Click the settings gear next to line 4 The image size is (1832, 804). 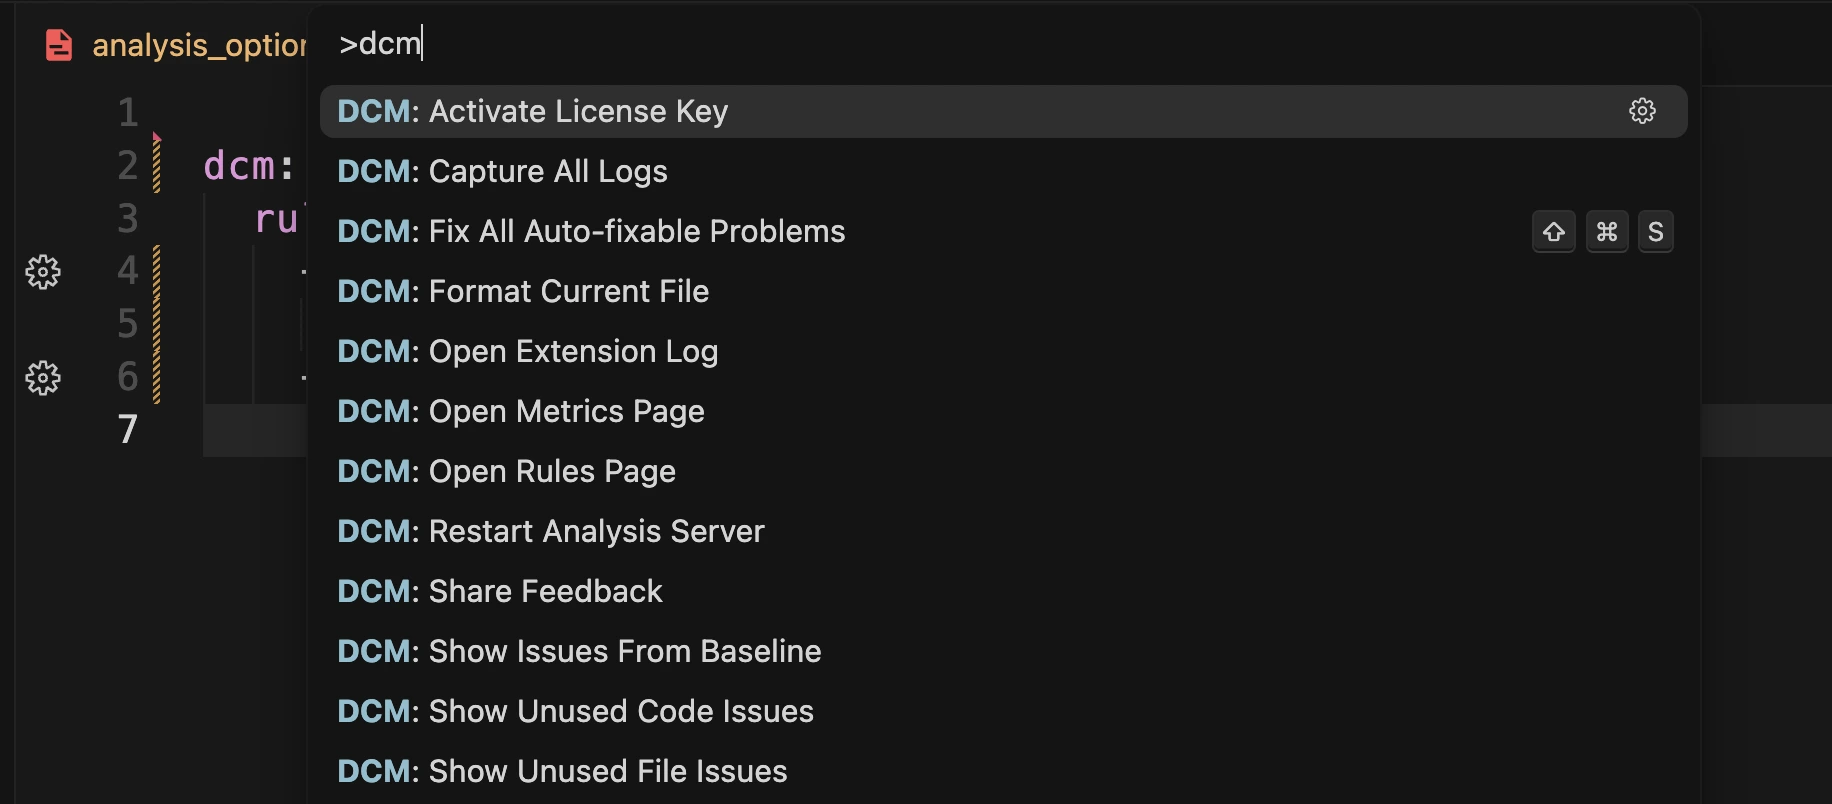tap(43, 271)
